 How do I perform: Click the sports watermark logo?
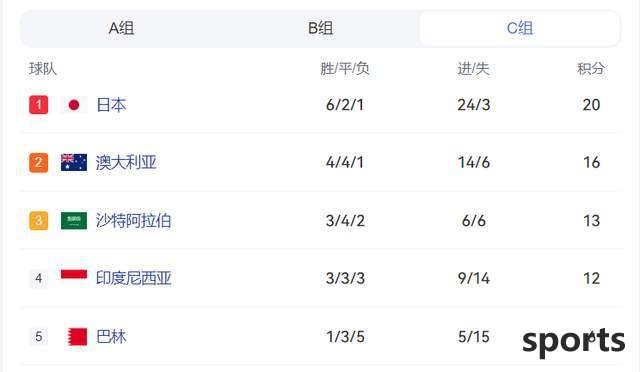573,341
